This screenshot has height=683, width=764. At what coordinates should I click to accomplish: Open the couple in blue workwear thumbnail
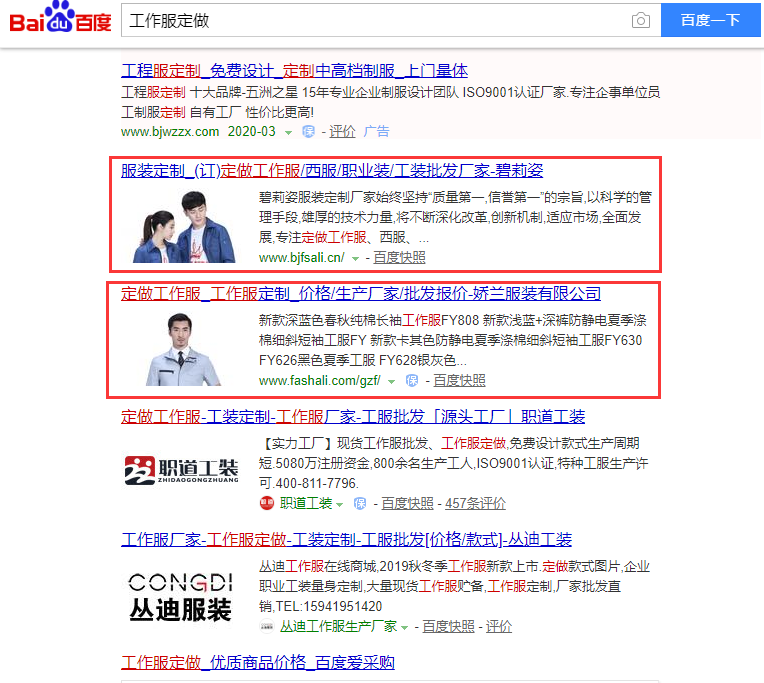pos(183,227)
